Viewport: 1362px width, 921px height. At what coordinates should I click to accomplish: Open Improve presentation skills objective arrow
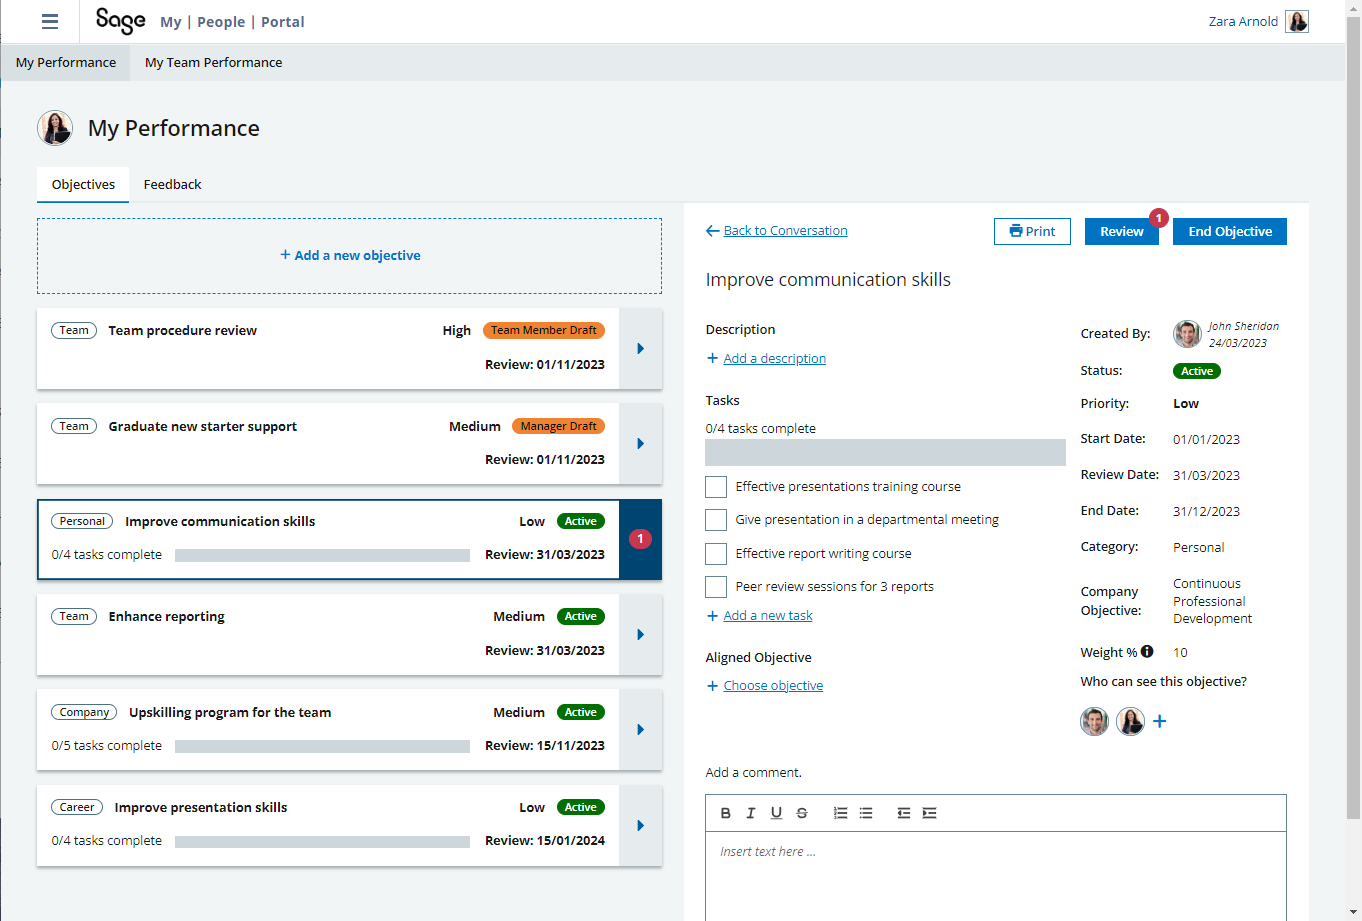tap(640, 826)
